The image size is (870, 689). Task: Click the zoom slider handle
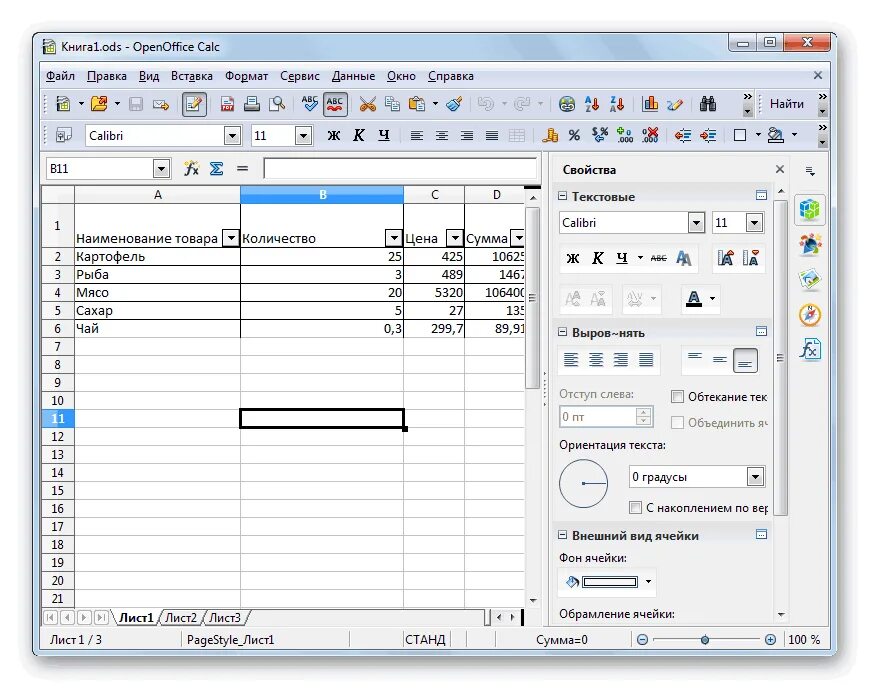(705, 640)
